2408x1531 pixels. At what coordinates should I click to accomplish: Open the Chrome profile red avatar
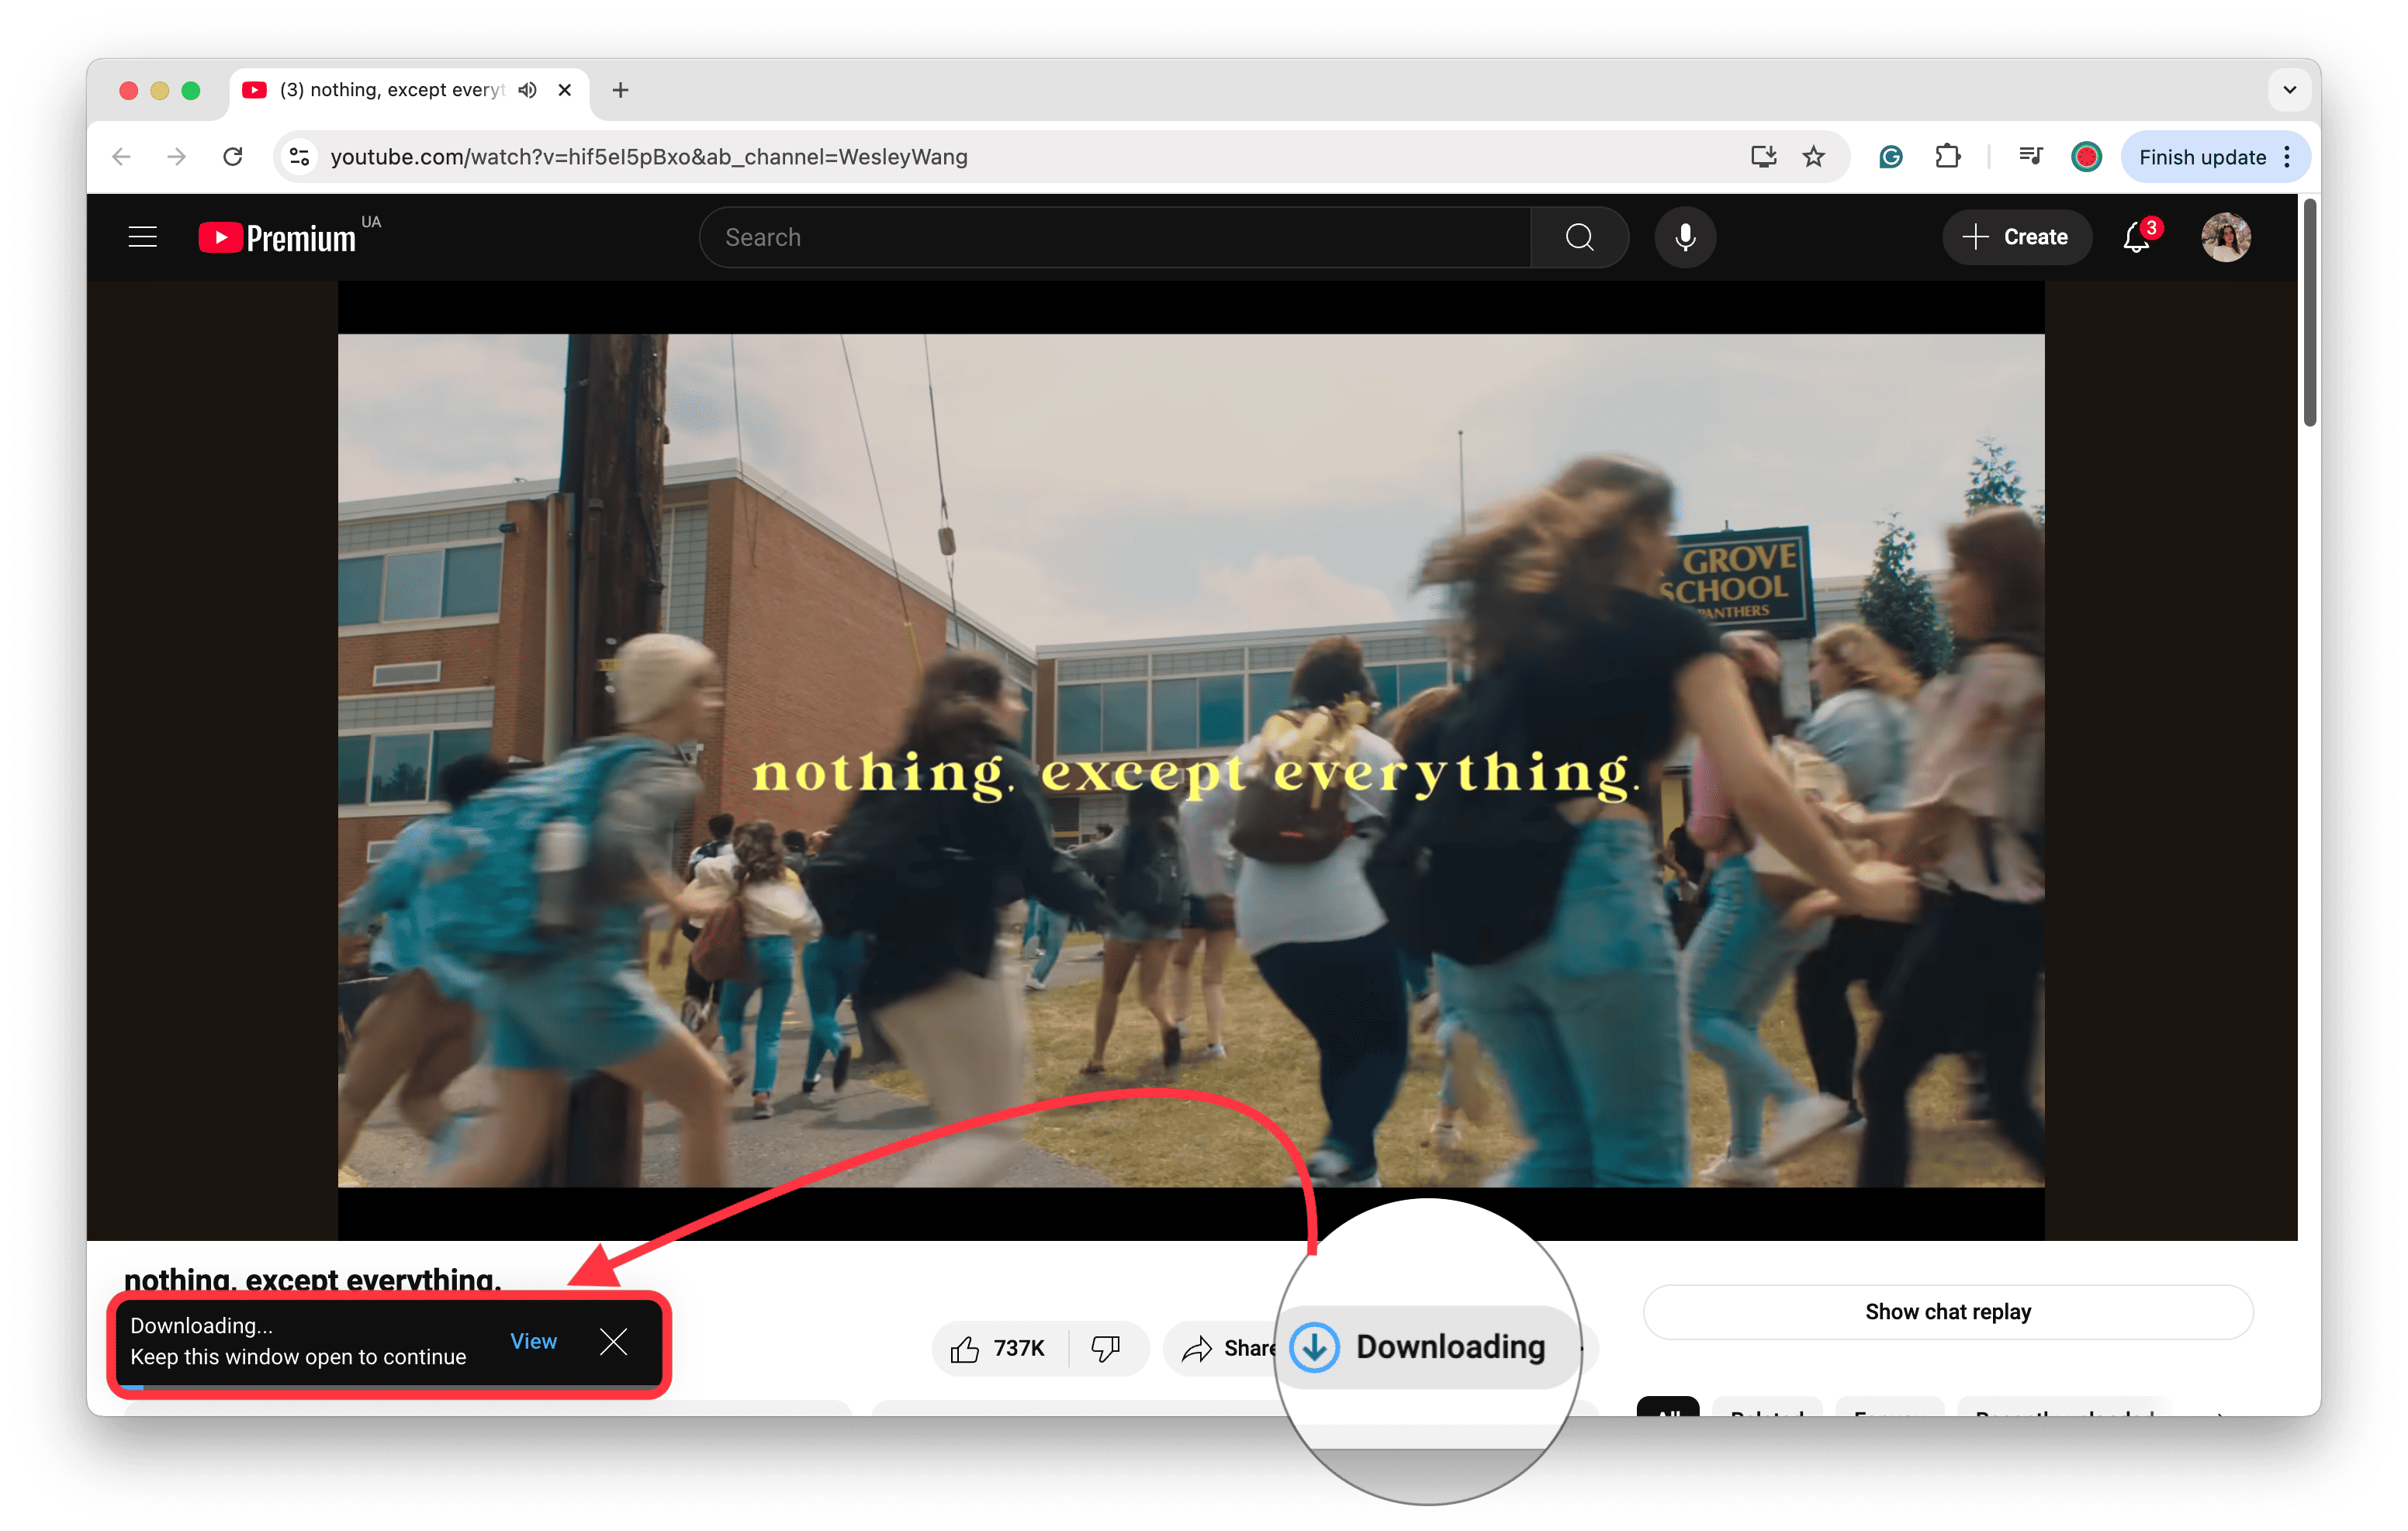2086,157
